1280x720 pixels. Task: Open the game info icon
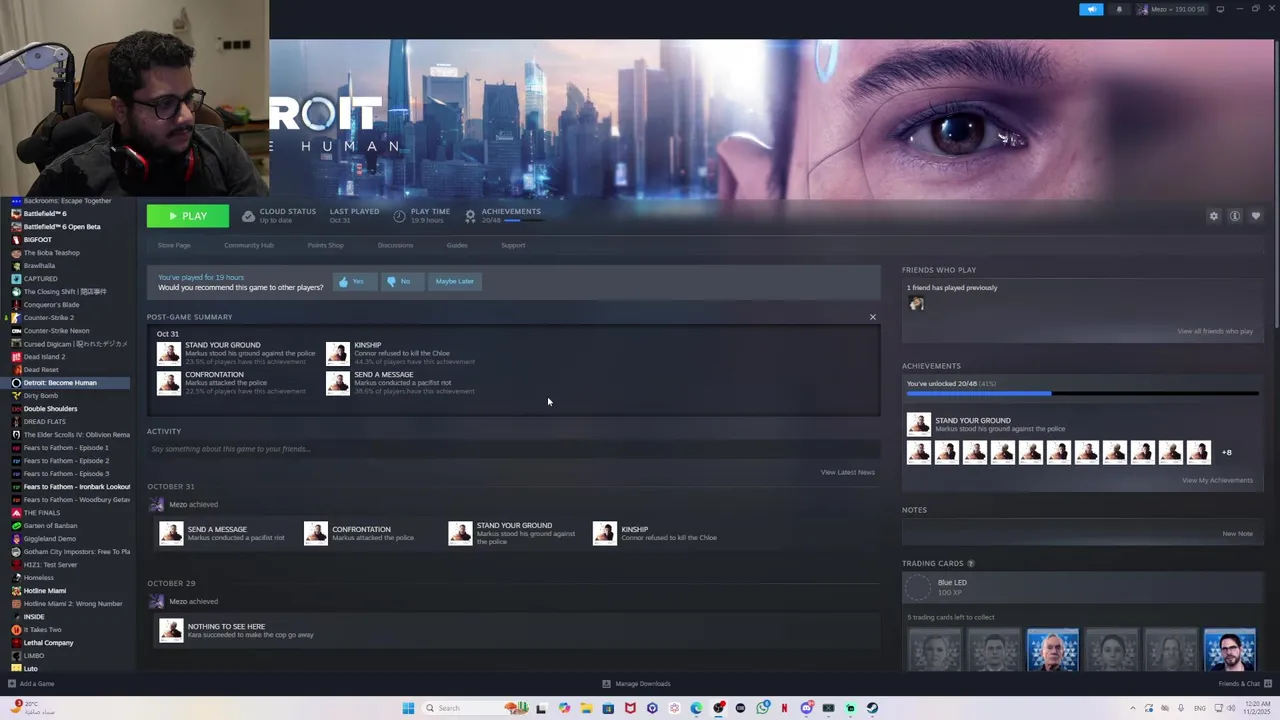[x=1235, y=216]
